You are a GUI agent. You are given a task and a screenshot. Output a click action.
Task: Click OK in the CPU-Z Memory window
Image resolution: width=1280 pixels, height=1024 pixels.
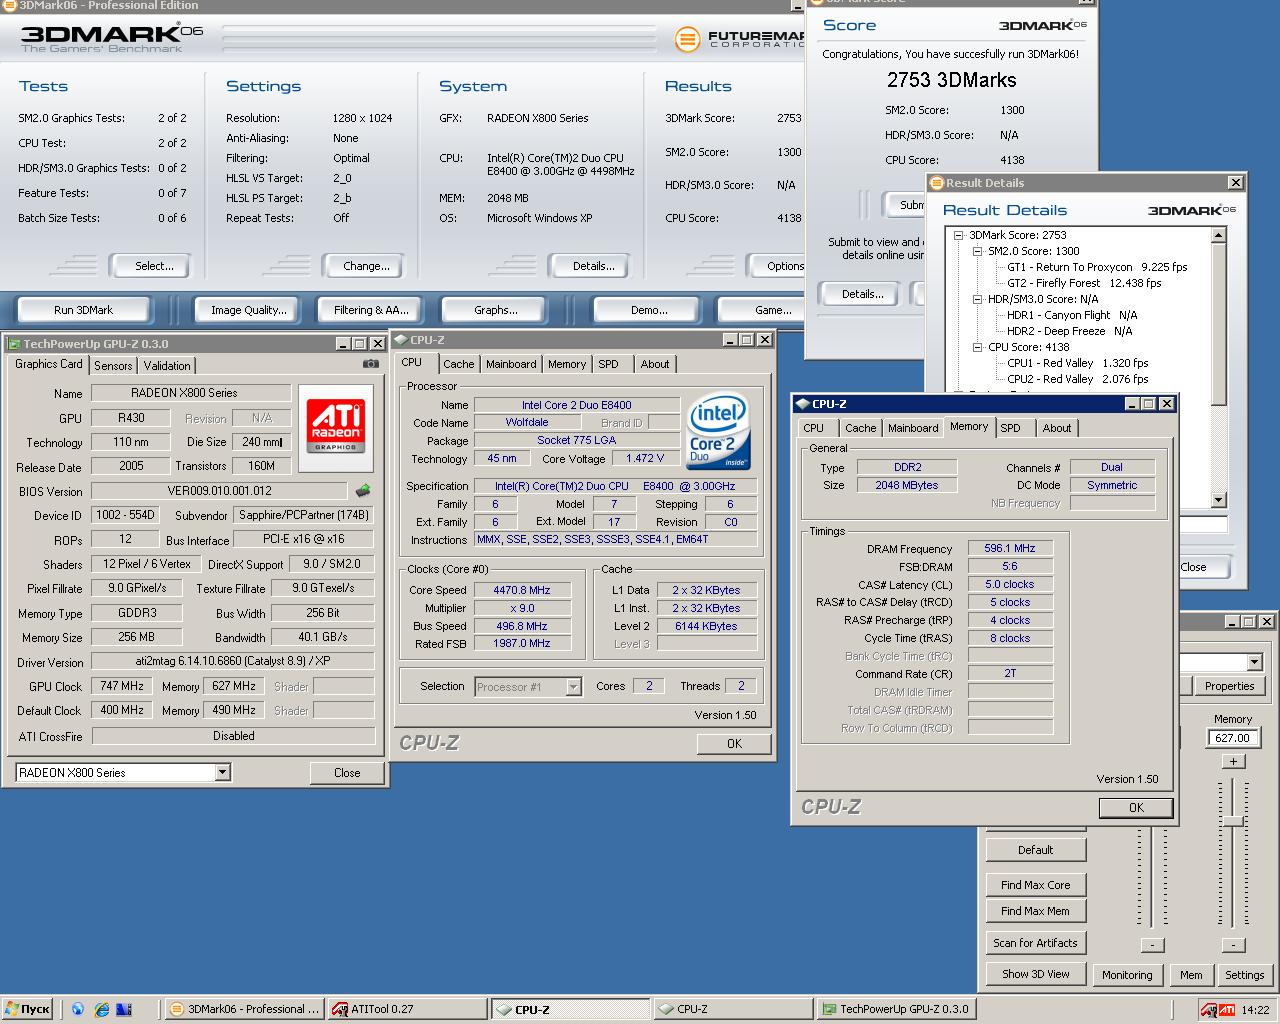tap(1136, 808)
